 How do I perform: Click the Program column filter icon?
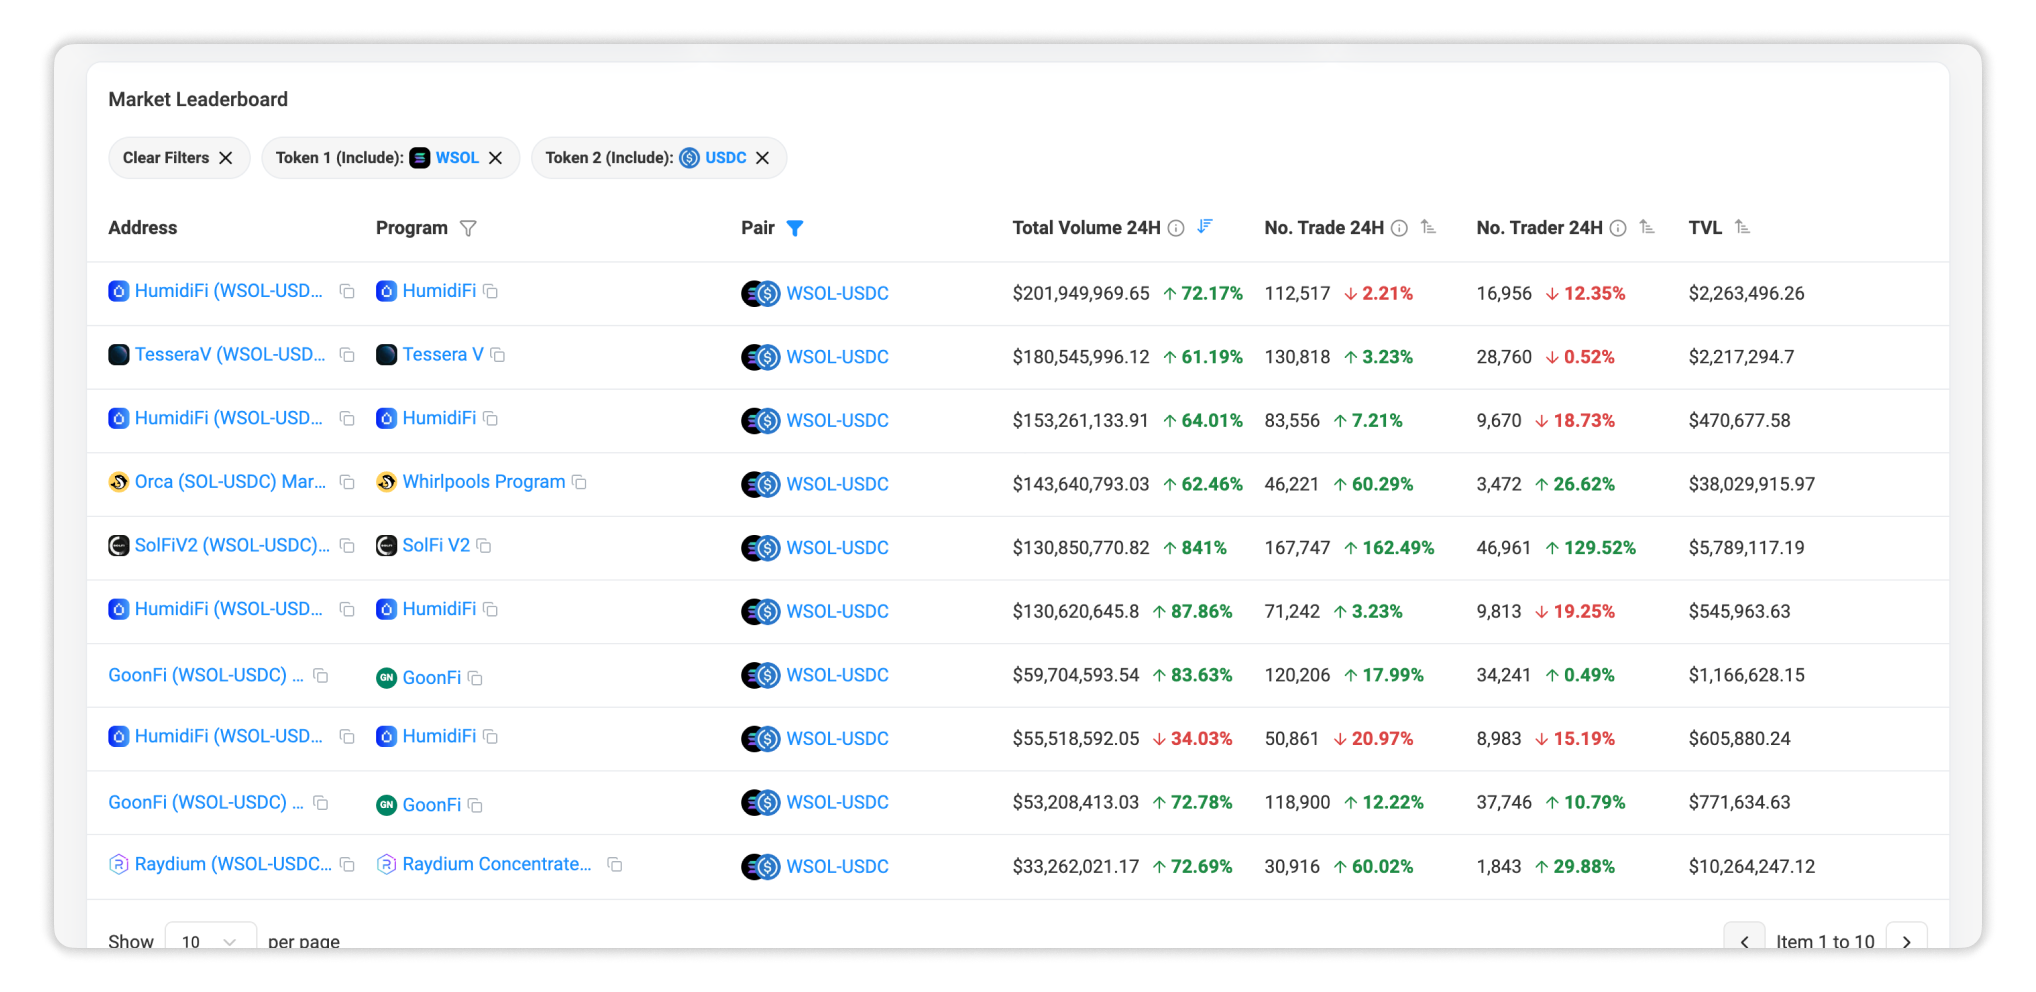pyautogui.click(x=468, y=228)
